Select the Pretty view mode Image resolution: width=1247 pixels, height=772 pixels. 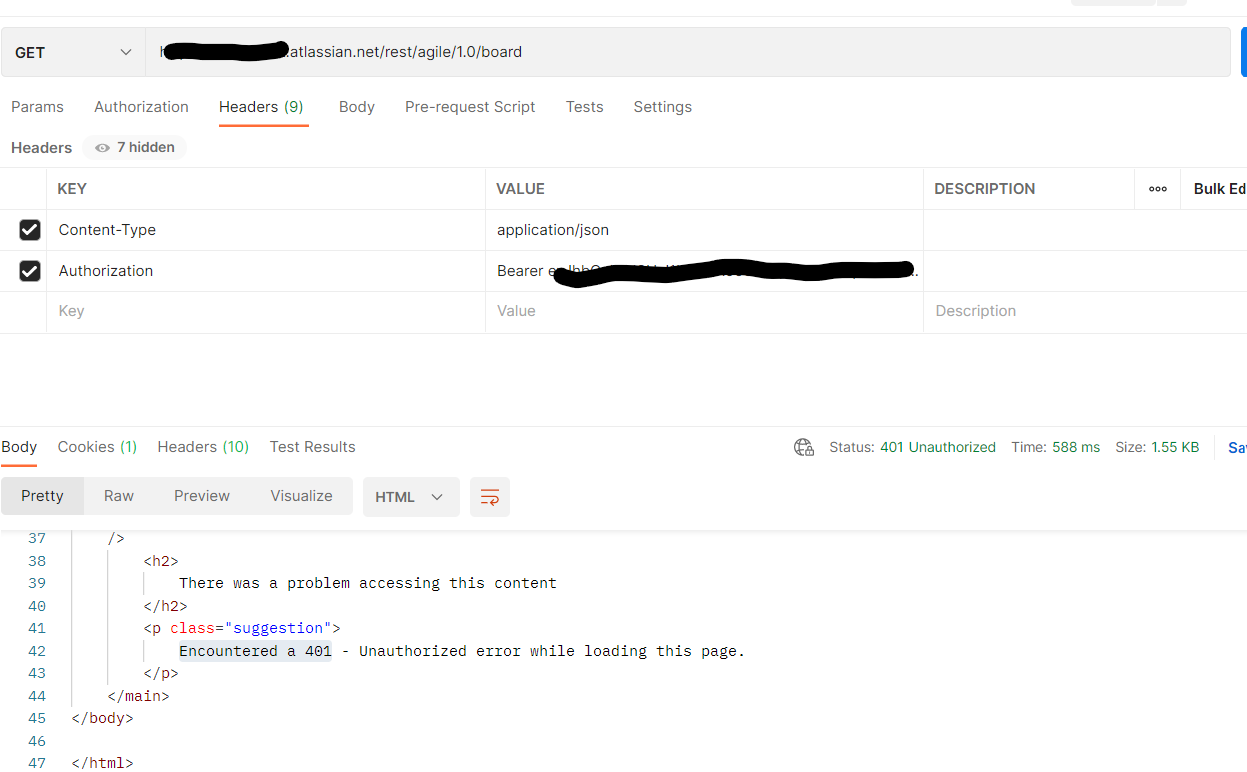pyautogui.click(x=42, y=496)
